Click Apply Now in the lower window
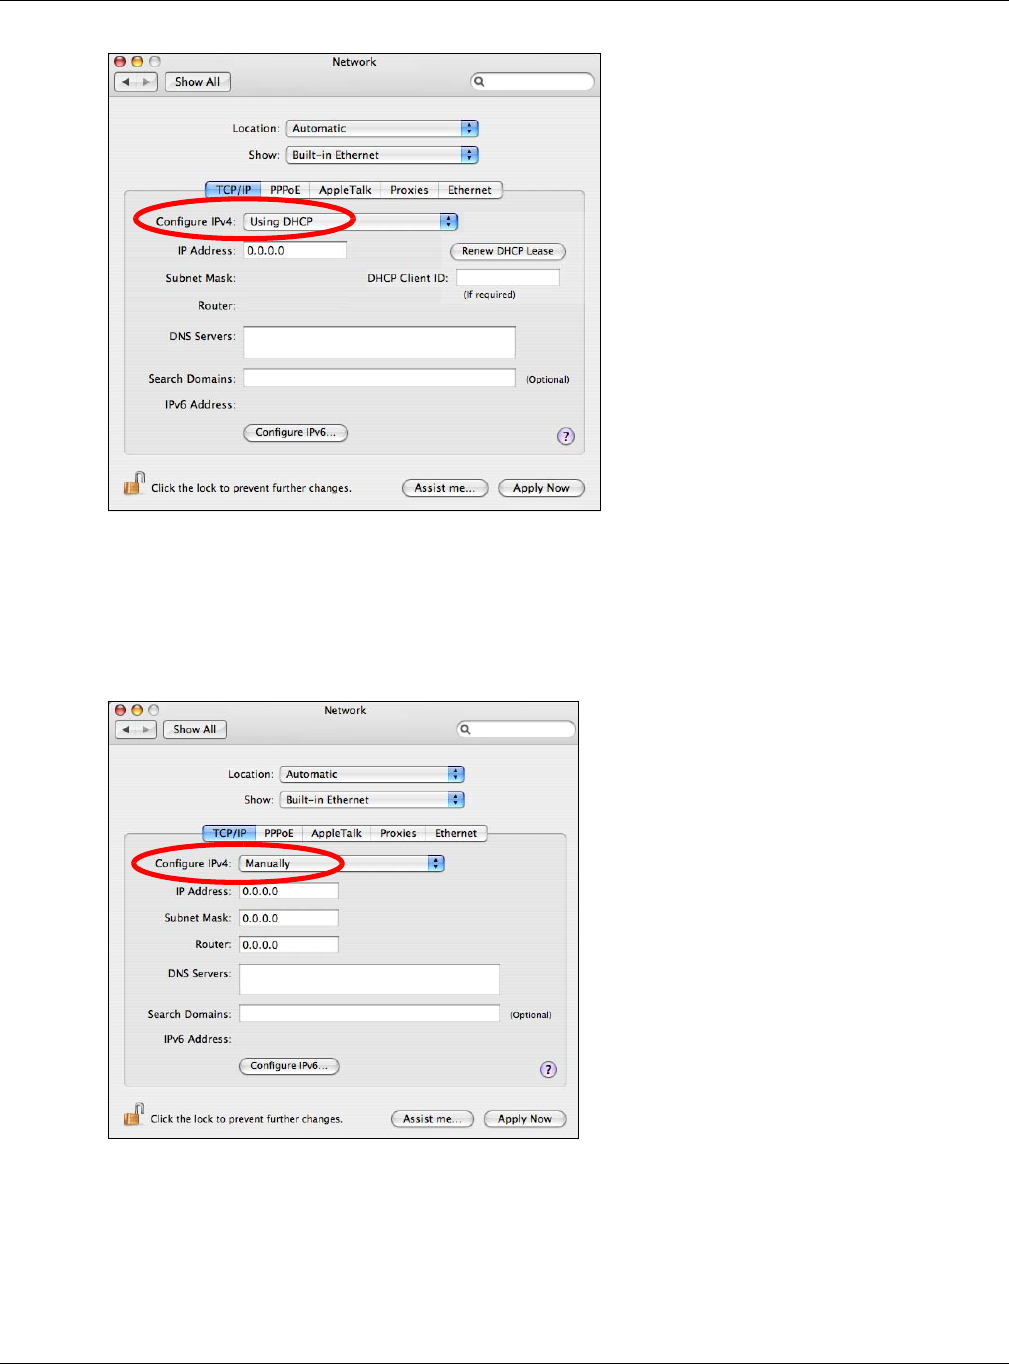1009x1364 pixels. tap(525, 1119)
